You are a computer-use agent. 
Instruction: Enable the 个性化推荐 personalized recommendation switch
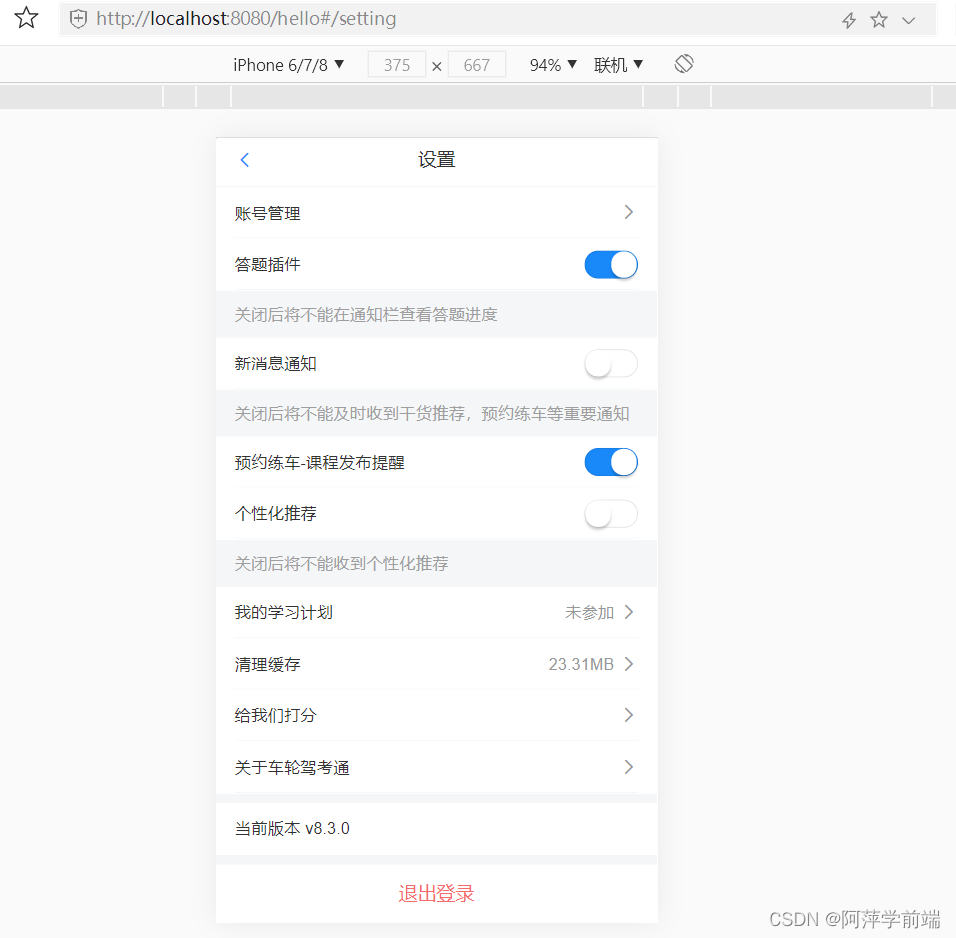pyautogui.click(x=611, y=513)
